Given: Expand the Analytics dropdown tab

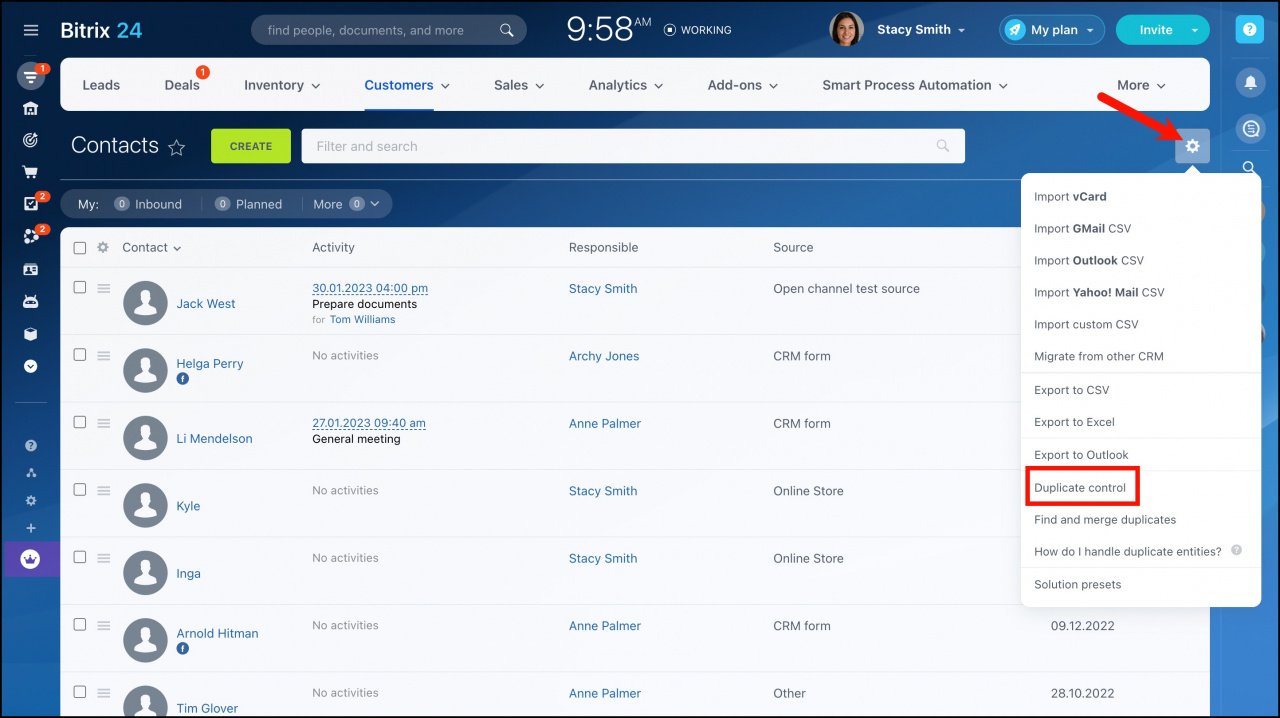Looking at the screenshot, I should coord(626,85).
